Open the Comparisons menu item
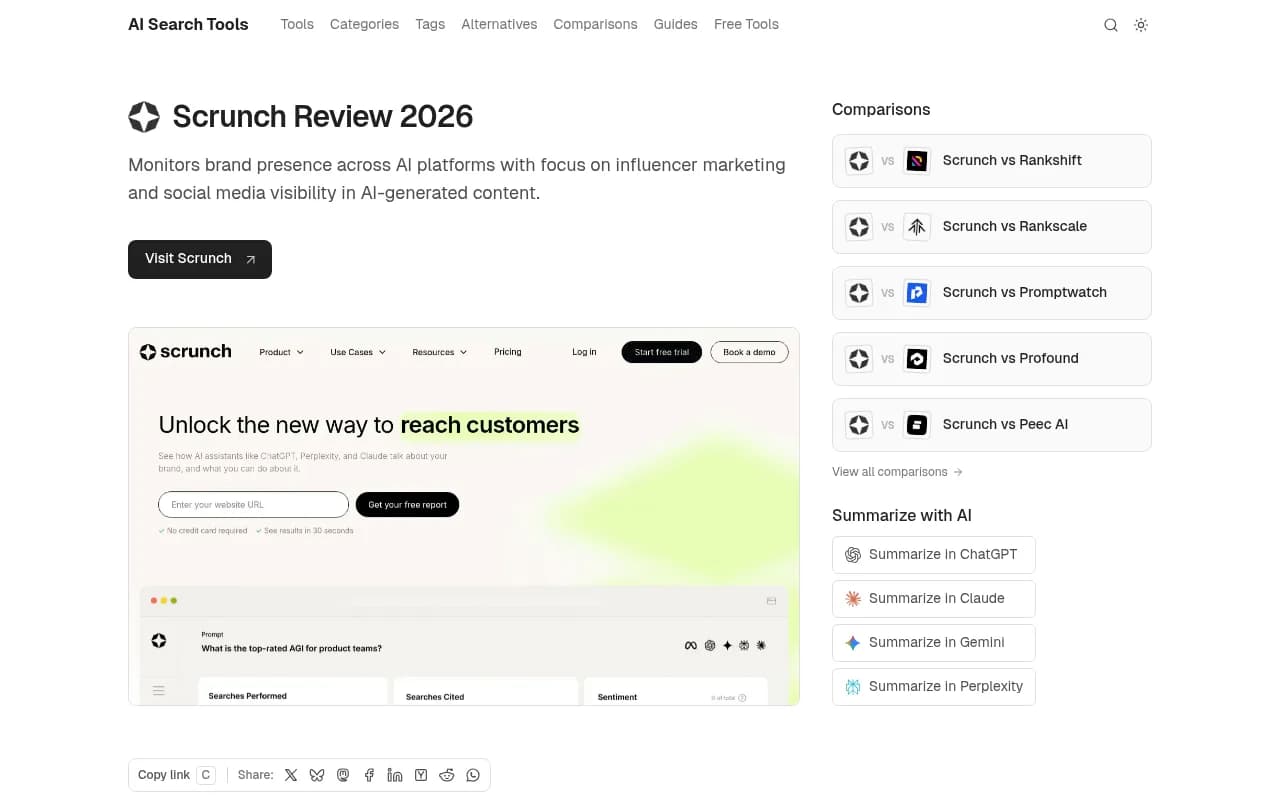The width and height of the screenshot is (1280, 800). click(x=595, y=24)
